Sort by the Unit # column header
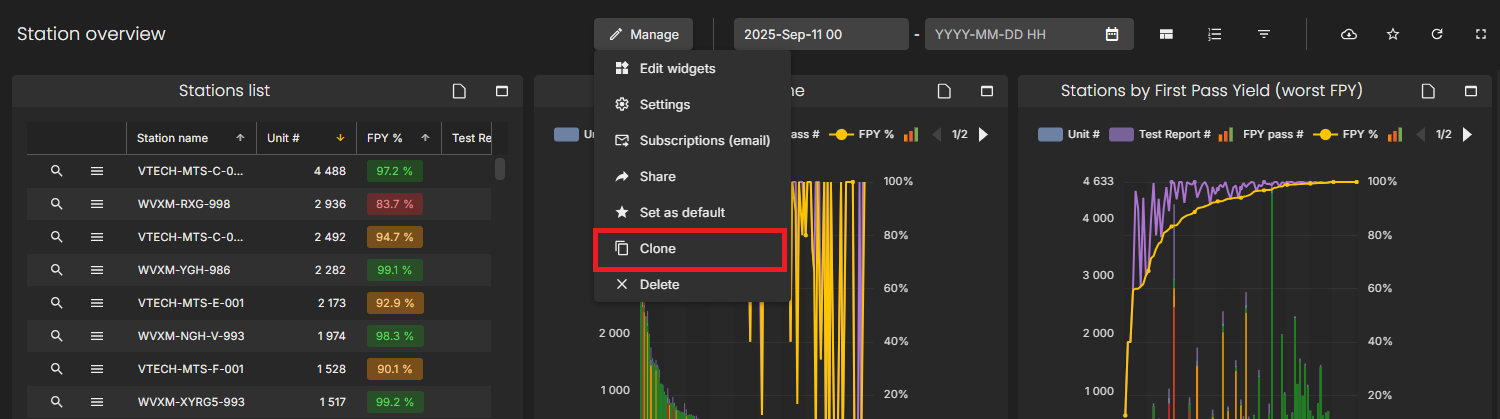Screen dimensions: 1500x419 click(306, 138)
